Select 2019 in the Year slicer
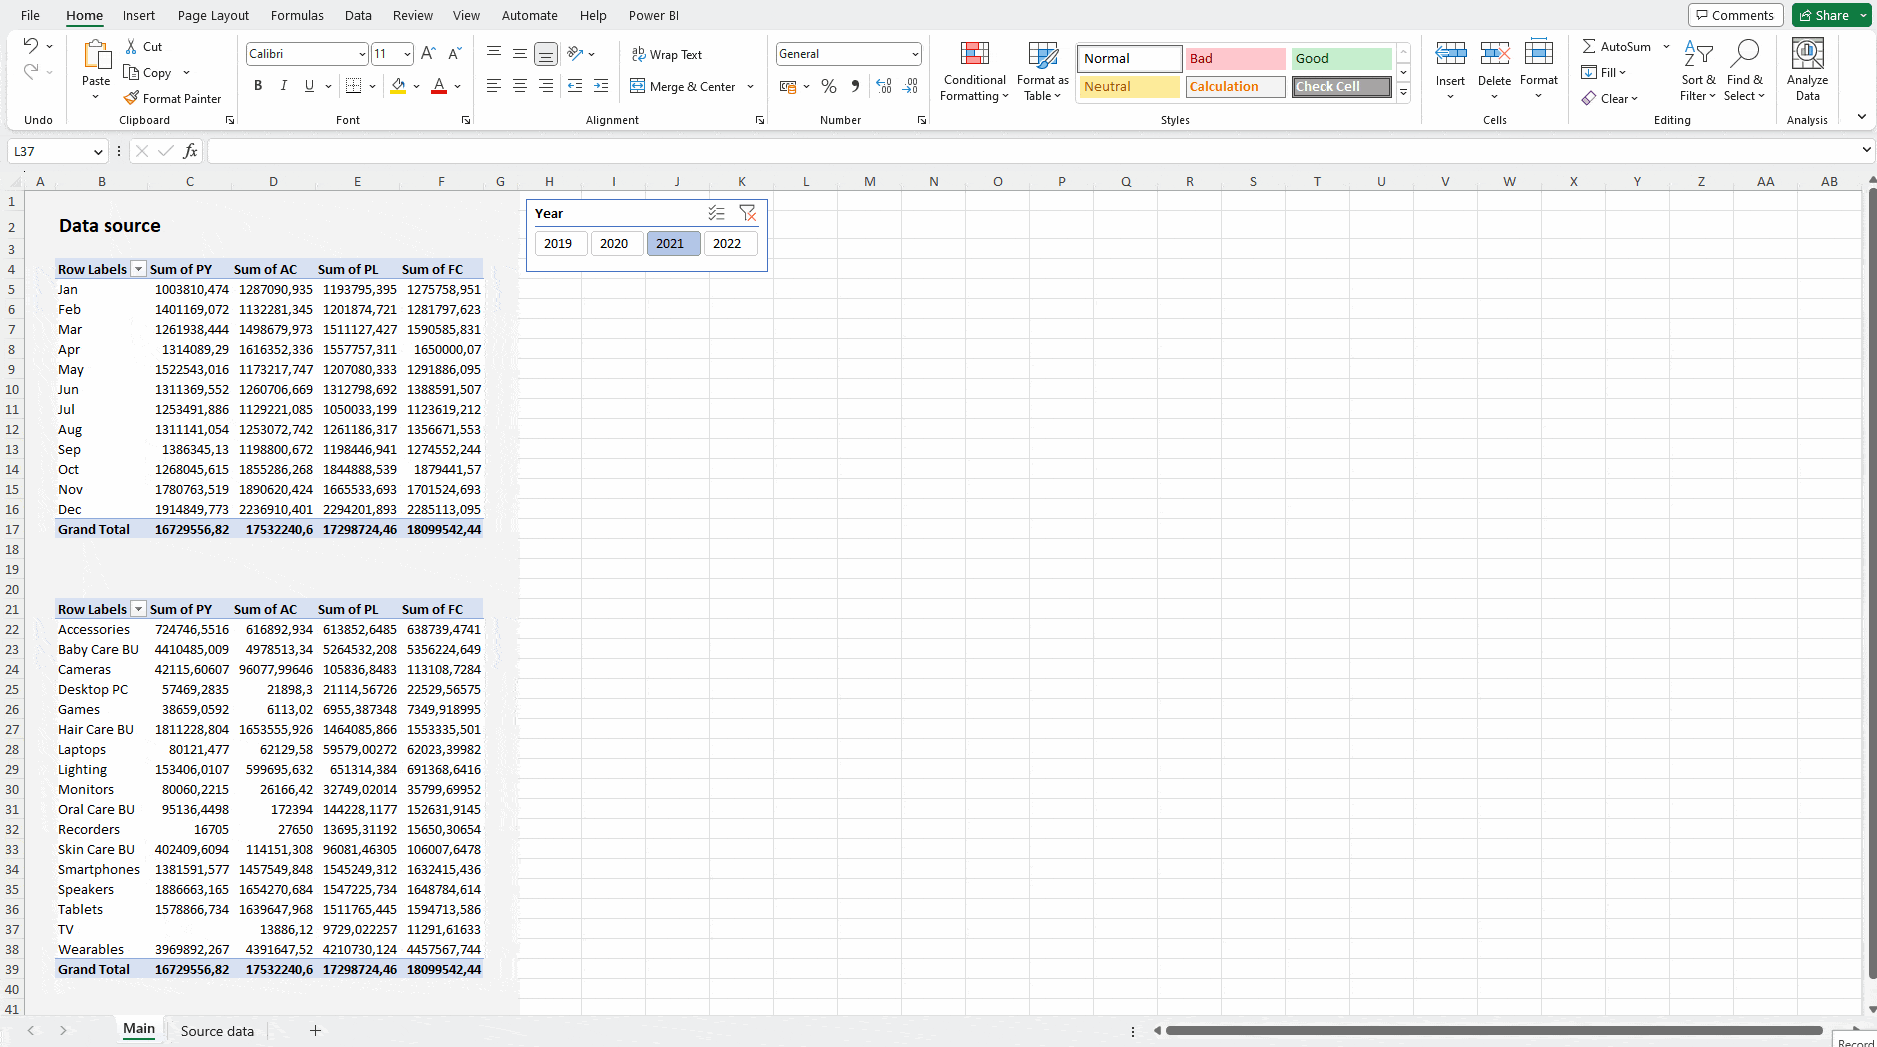Screen dimensions: 1877x1047 point(560,243)
